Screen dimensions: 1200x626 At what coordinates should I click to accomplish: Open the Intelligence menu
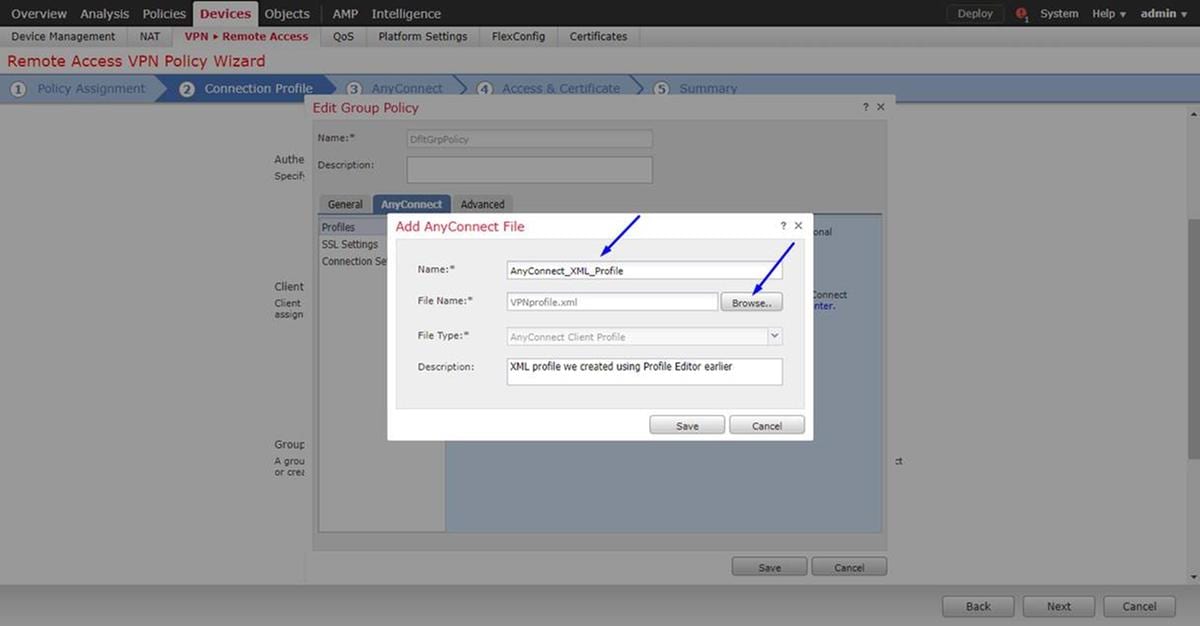tap(406, 14)
